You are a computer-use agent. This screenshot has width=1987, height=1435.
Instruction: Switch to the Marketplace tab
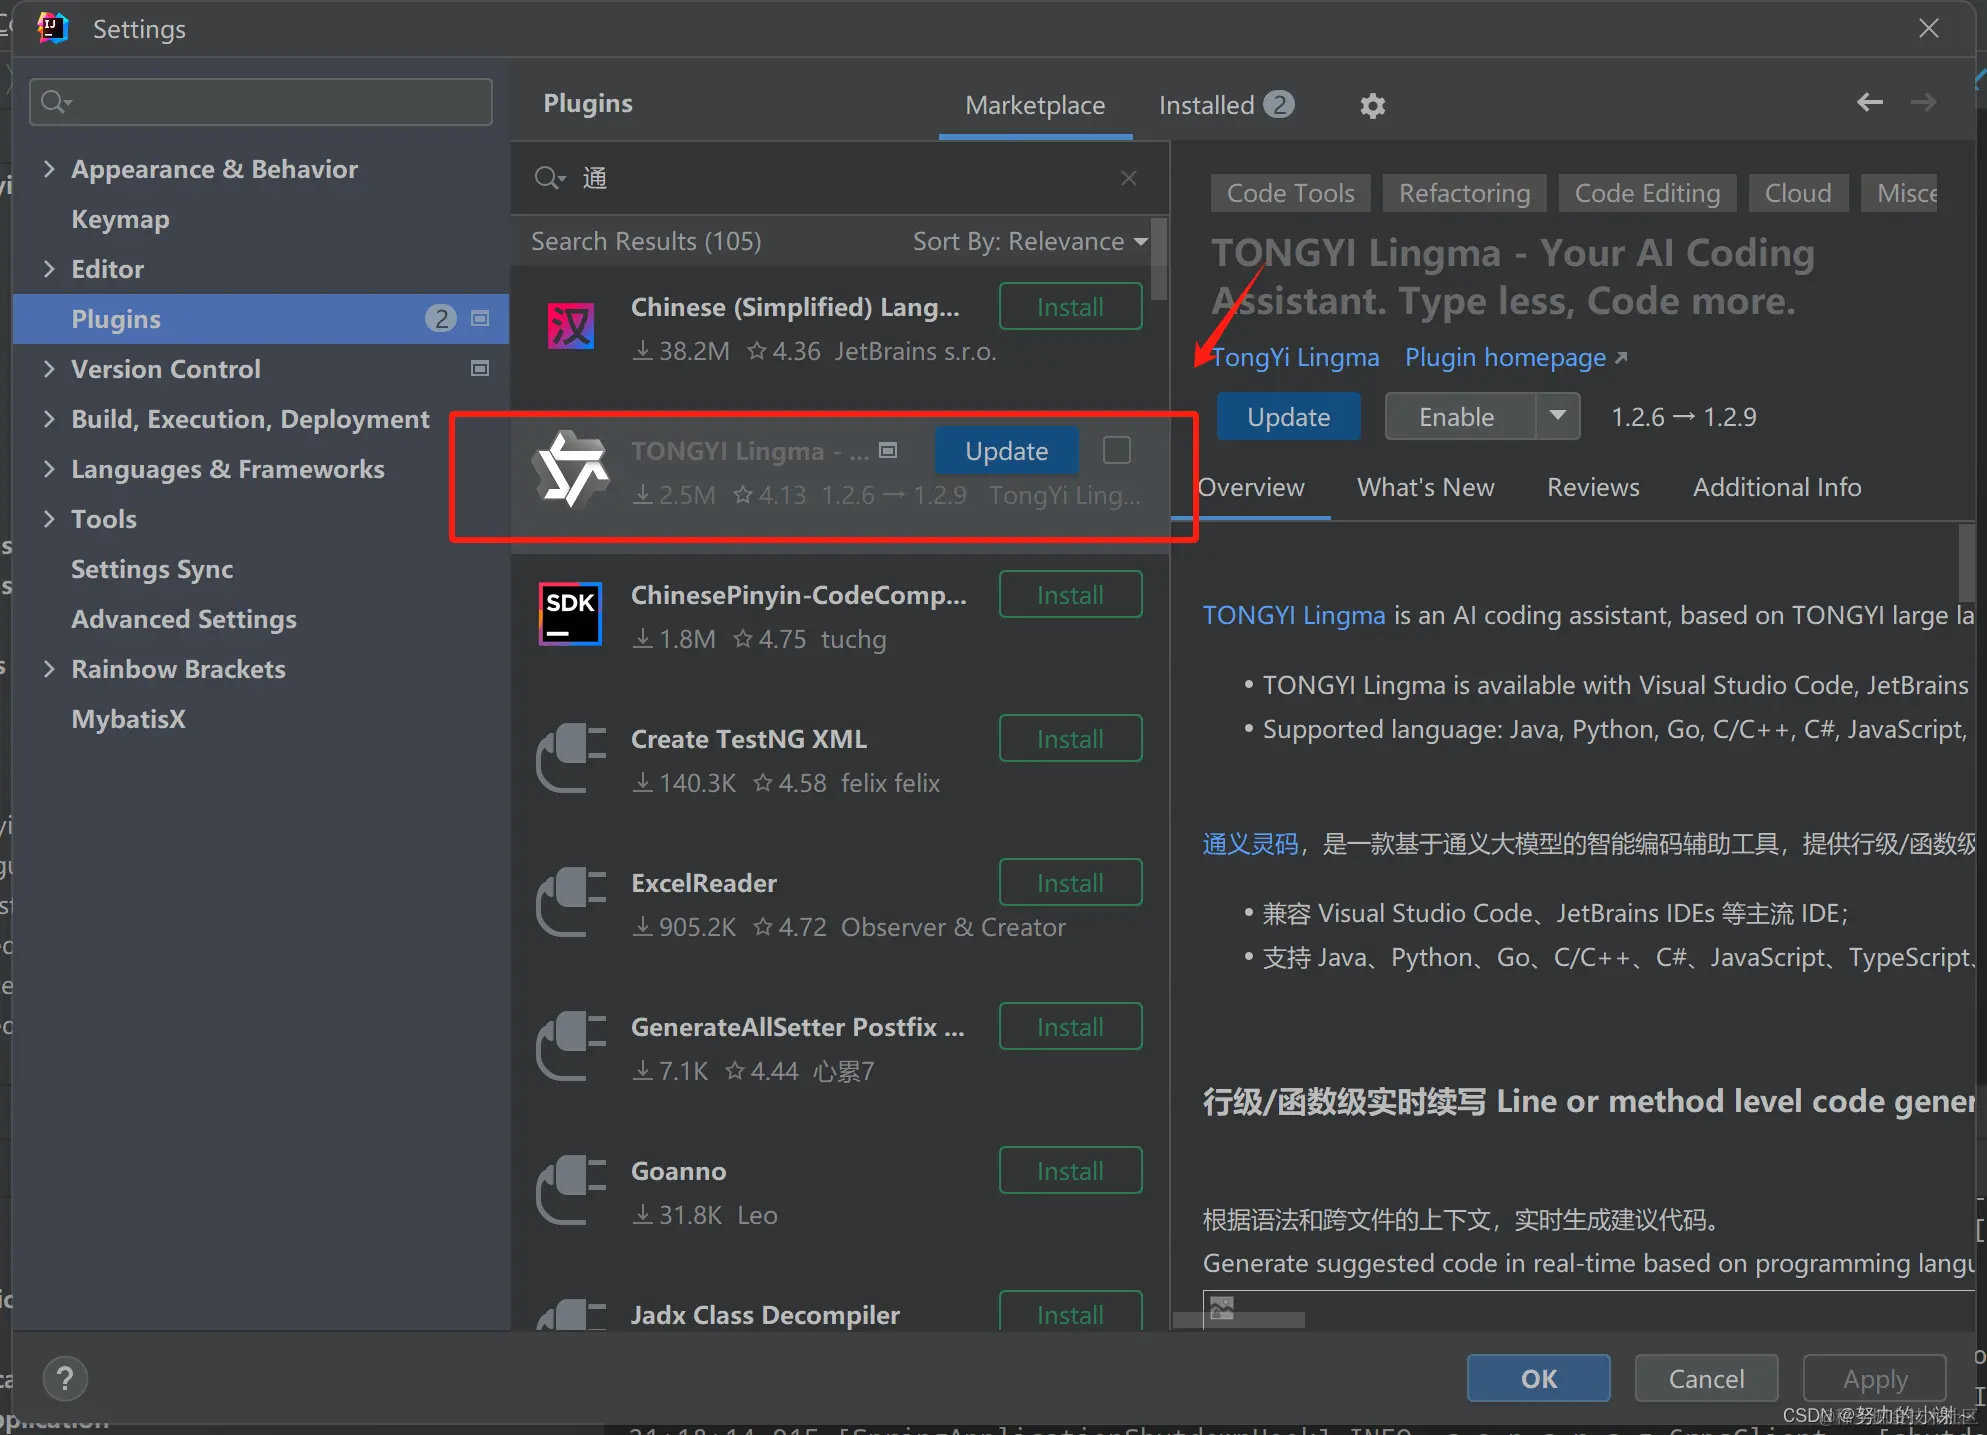pos(1035,105)
